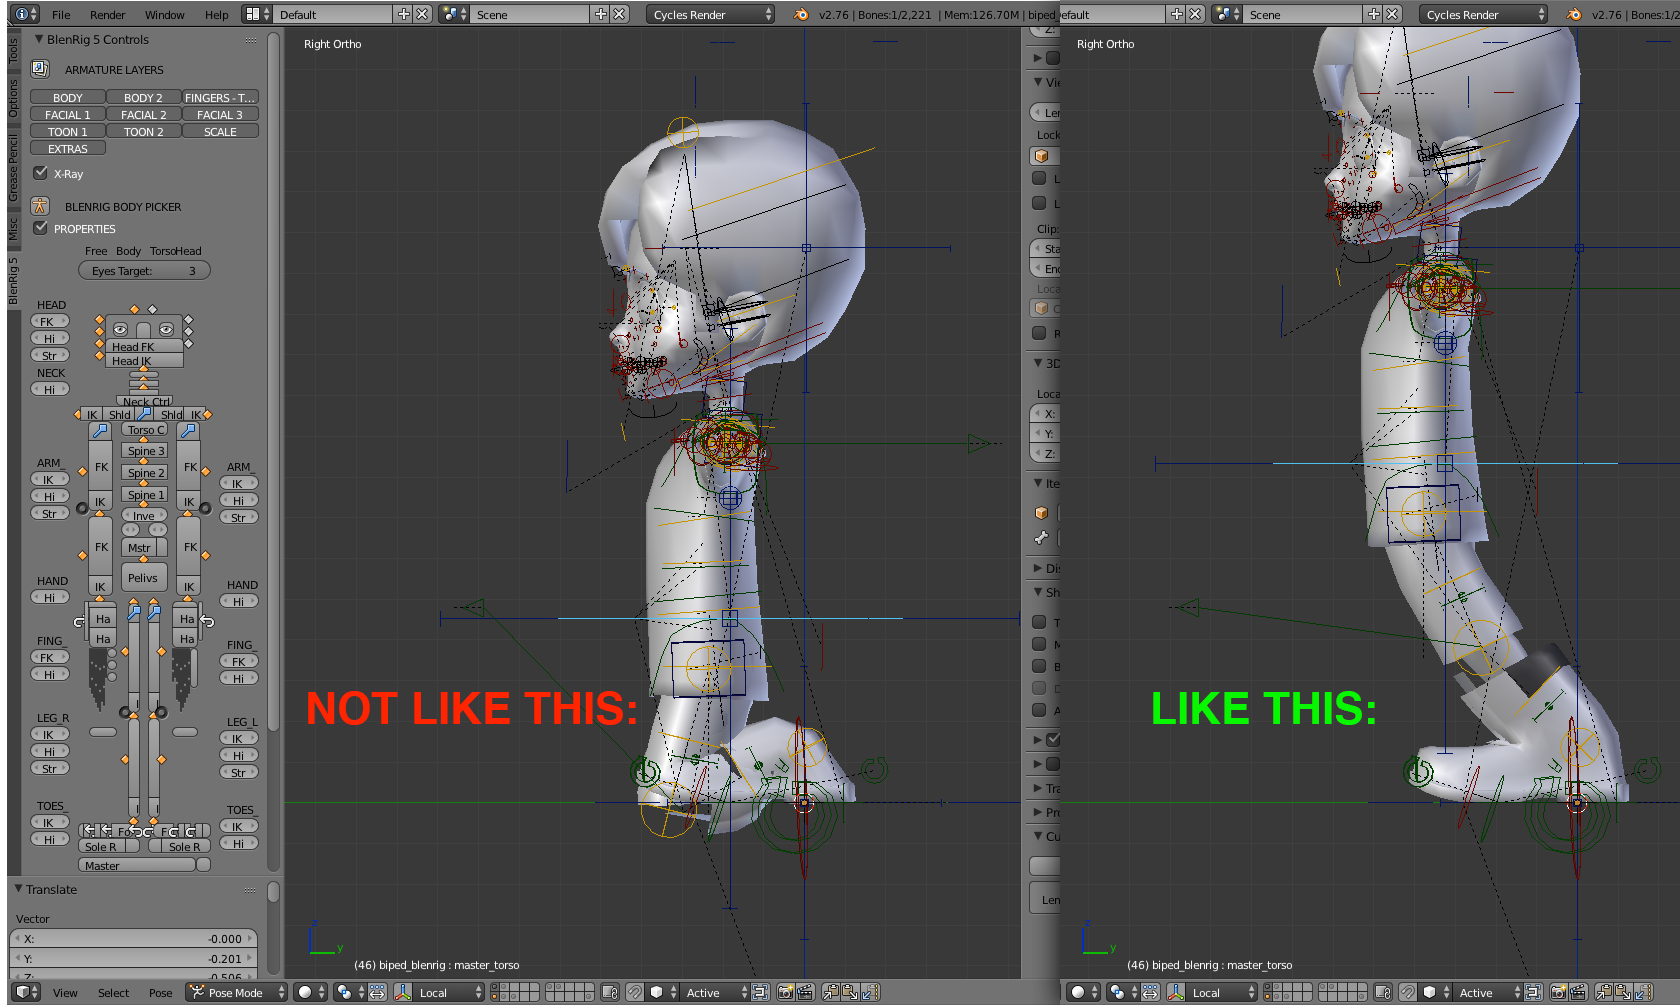Click the copy pose icon

(x=831, y=992)
